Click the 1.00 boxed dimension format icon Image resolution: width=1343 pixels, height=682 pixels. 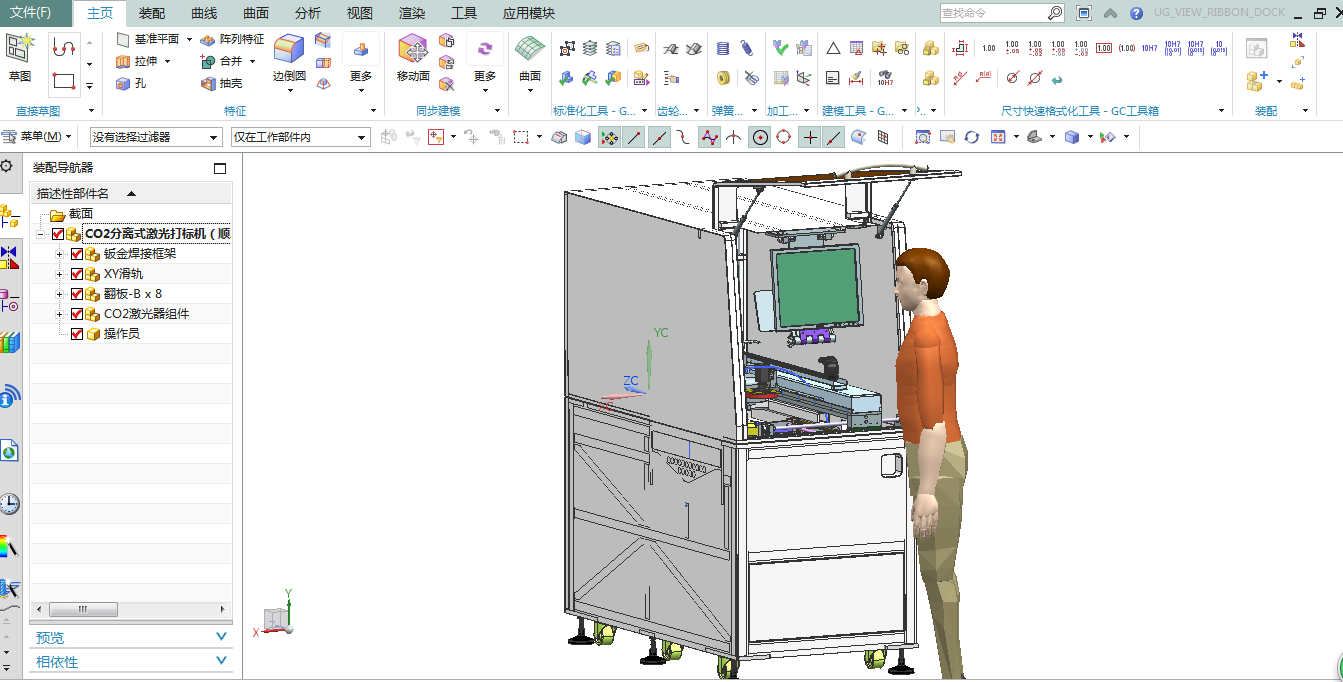1104,48
